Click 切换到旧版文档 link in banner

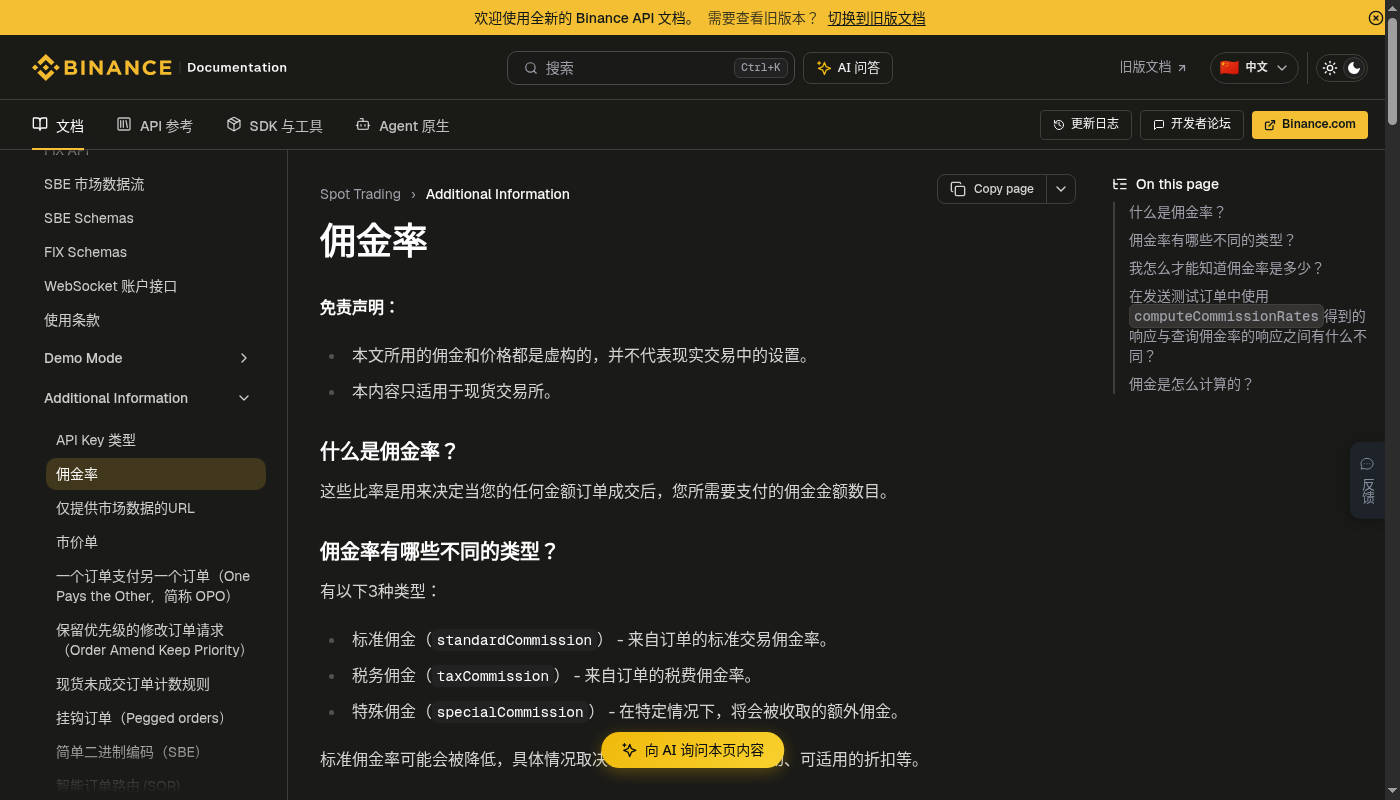(876, 18)
